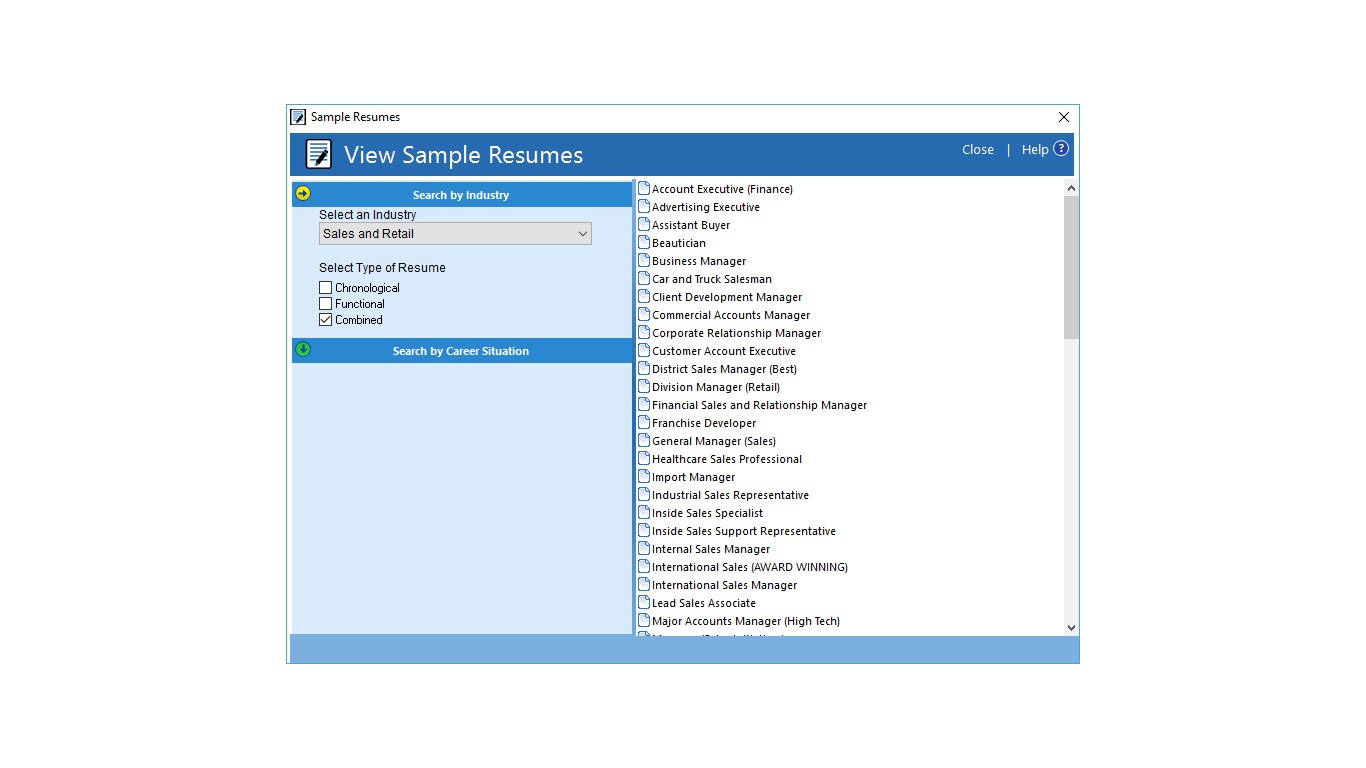1366x768 pixels.
Task: Click the document icon next to Beautician
Action: (644, 242)
